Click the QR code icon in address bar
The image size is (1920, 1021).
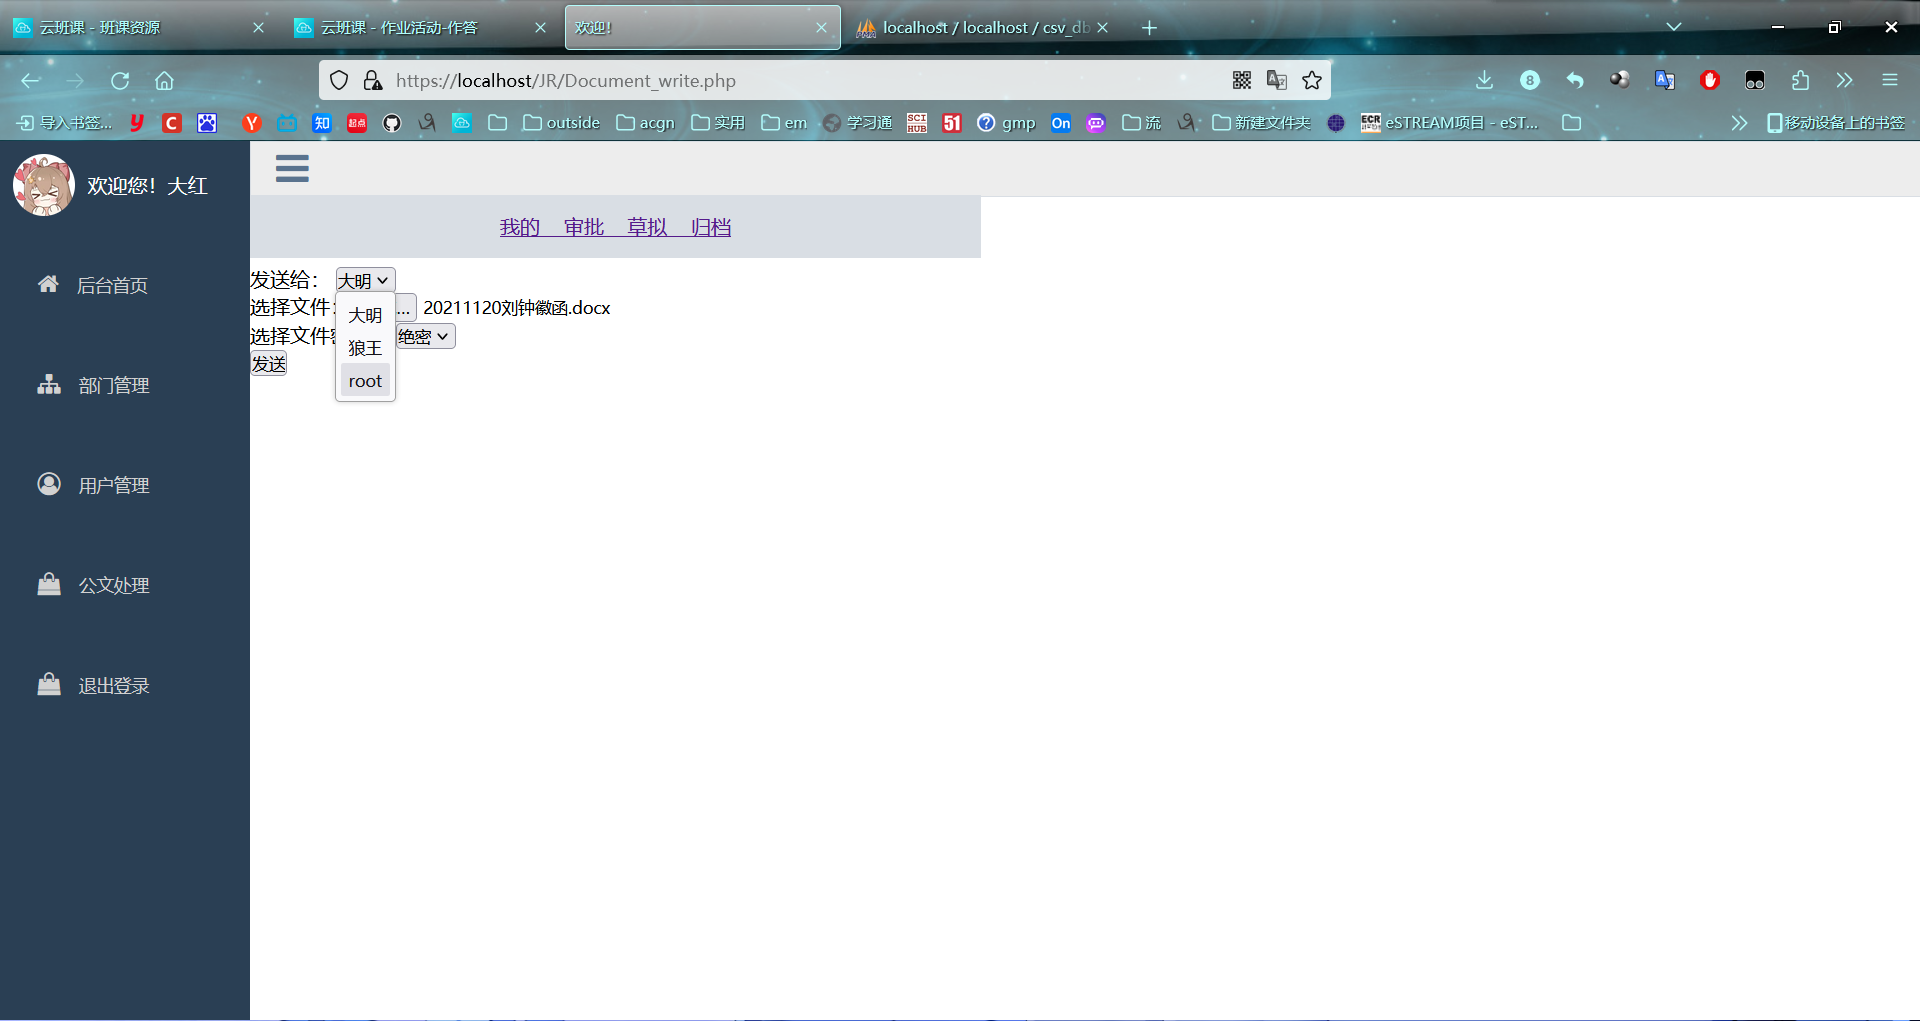pos(1242,81)
